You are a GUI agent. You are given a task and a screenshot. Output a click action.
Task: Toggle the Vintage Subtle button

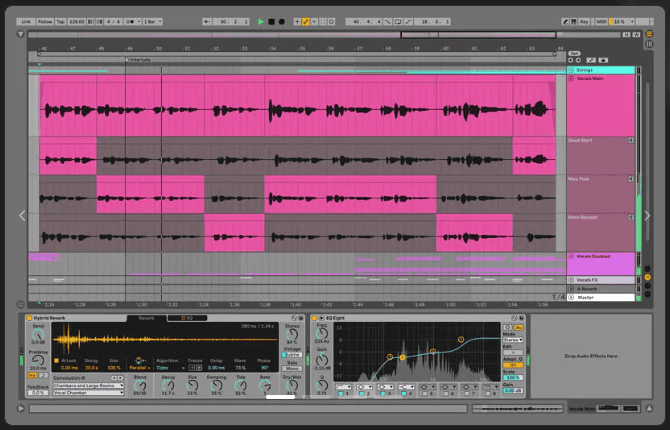coord(292,355)
